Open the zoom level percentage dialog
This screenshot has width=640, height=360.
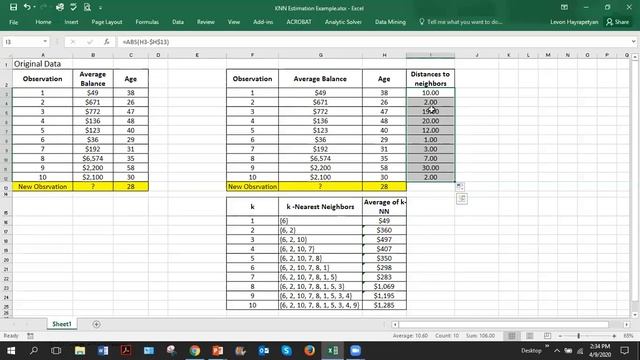pos(628,336)
